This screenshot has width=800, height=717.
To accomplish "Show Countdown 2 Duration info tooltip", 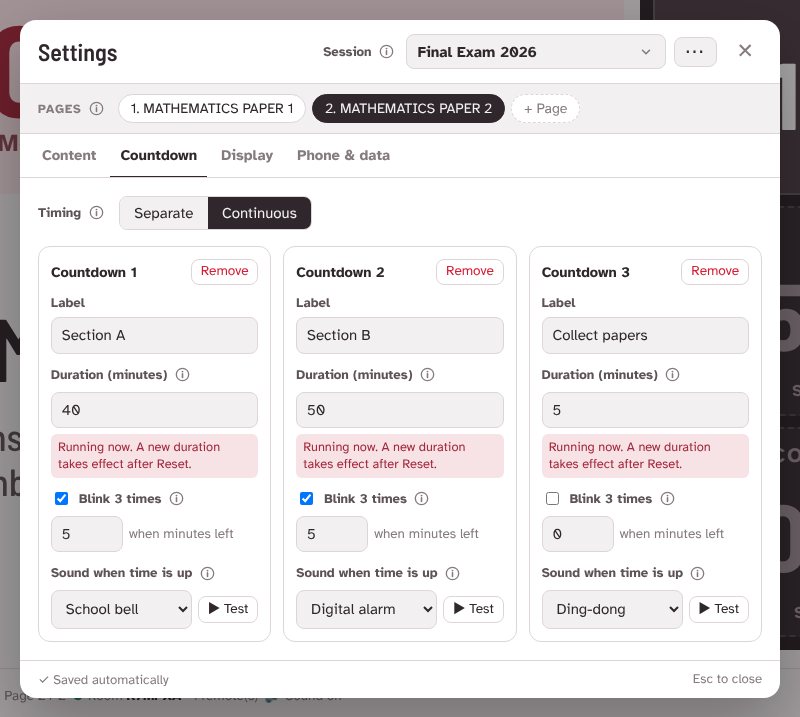I will click(x=428, y=375).
